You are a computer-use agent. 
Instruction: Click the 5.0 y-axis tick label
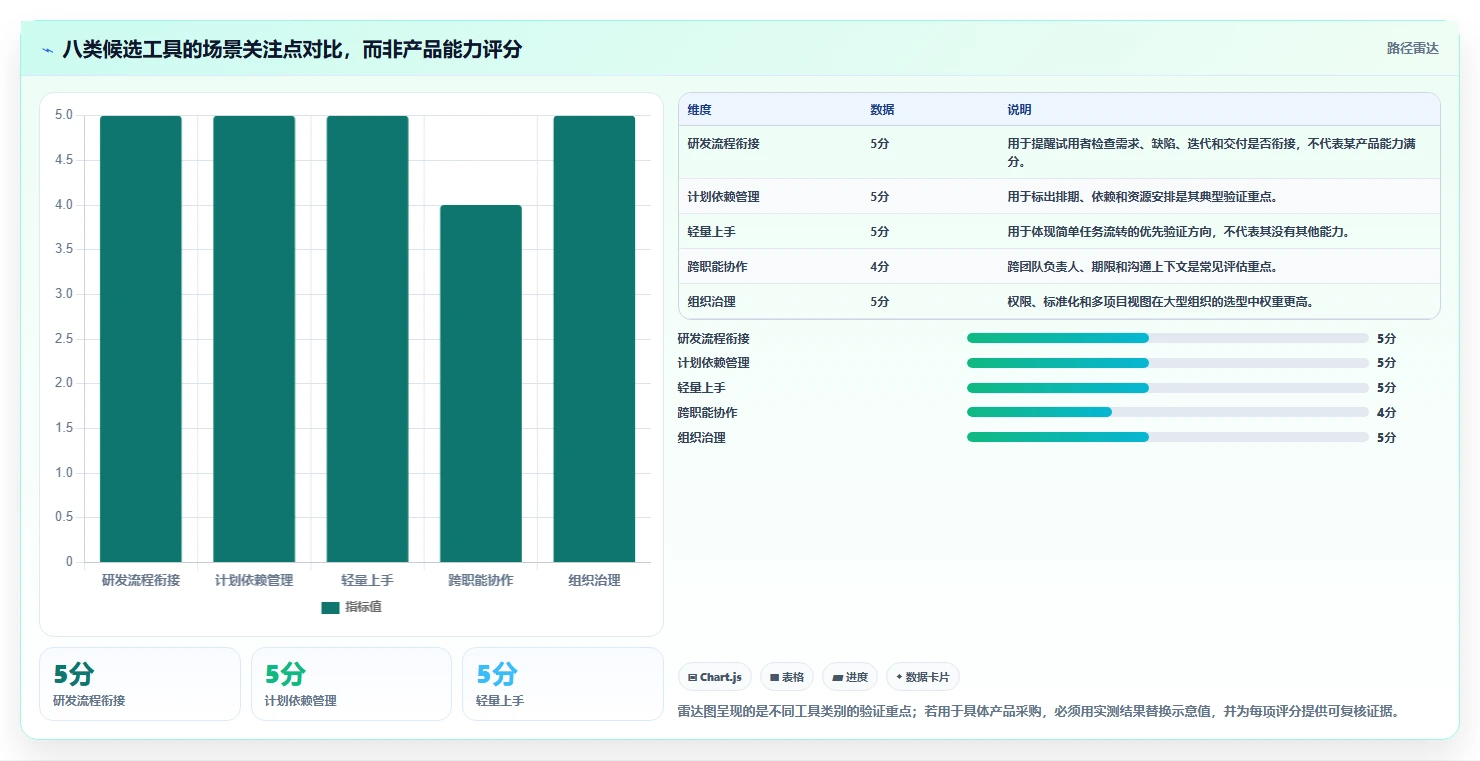64,115
